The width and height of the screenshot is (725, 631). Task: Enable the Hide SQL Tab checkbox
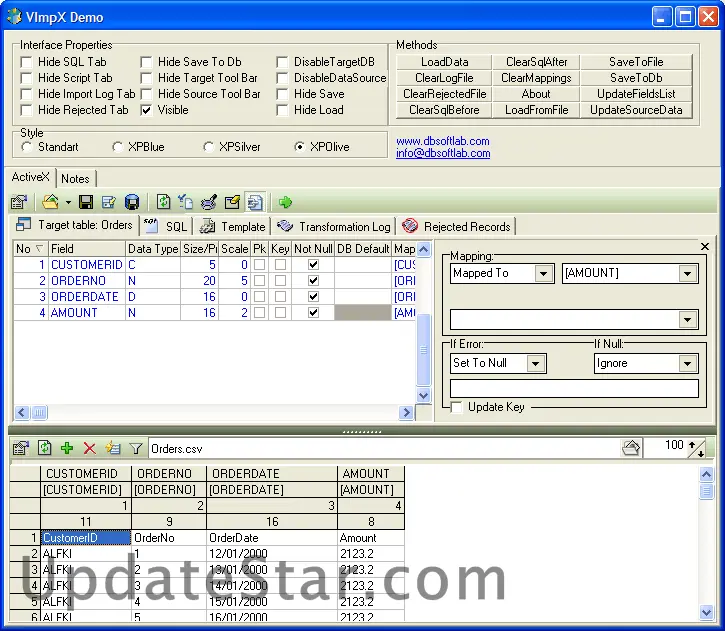[27, 62]
